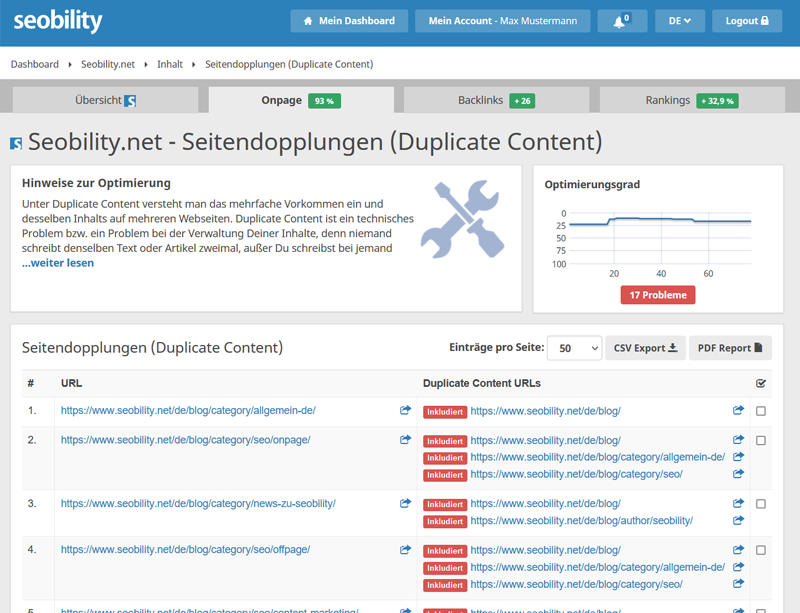The height and width of the screenshot is (613, 800).
Task: Switch to the Übersicht tab
Action: [105, 100]
